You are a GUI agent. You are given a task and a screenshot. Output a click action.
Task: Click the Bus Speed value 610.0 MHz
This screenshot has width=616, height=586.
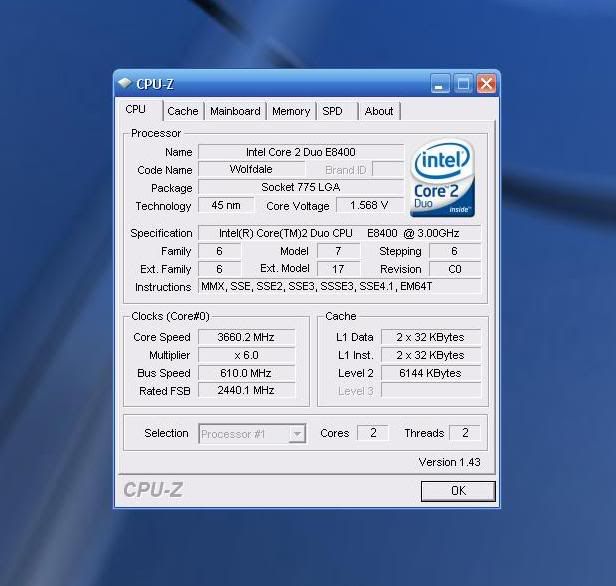click(246, 373)
